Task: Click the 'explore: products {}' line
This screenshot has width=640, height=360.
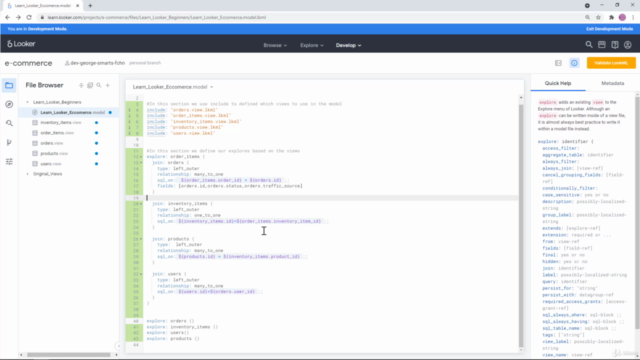Action: 173,339
